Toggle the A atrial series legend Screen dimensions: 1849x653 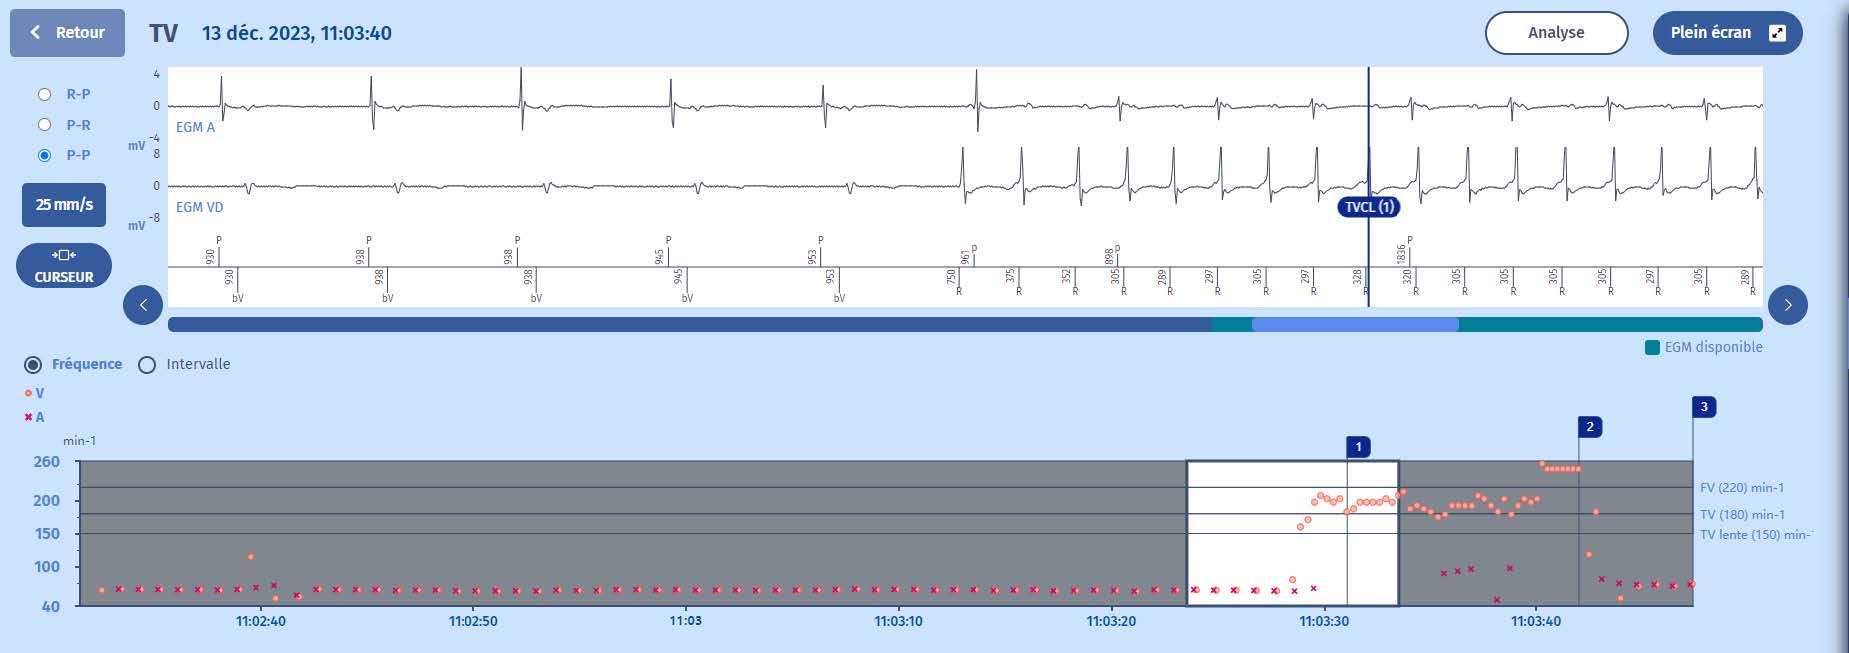[35, 418]
